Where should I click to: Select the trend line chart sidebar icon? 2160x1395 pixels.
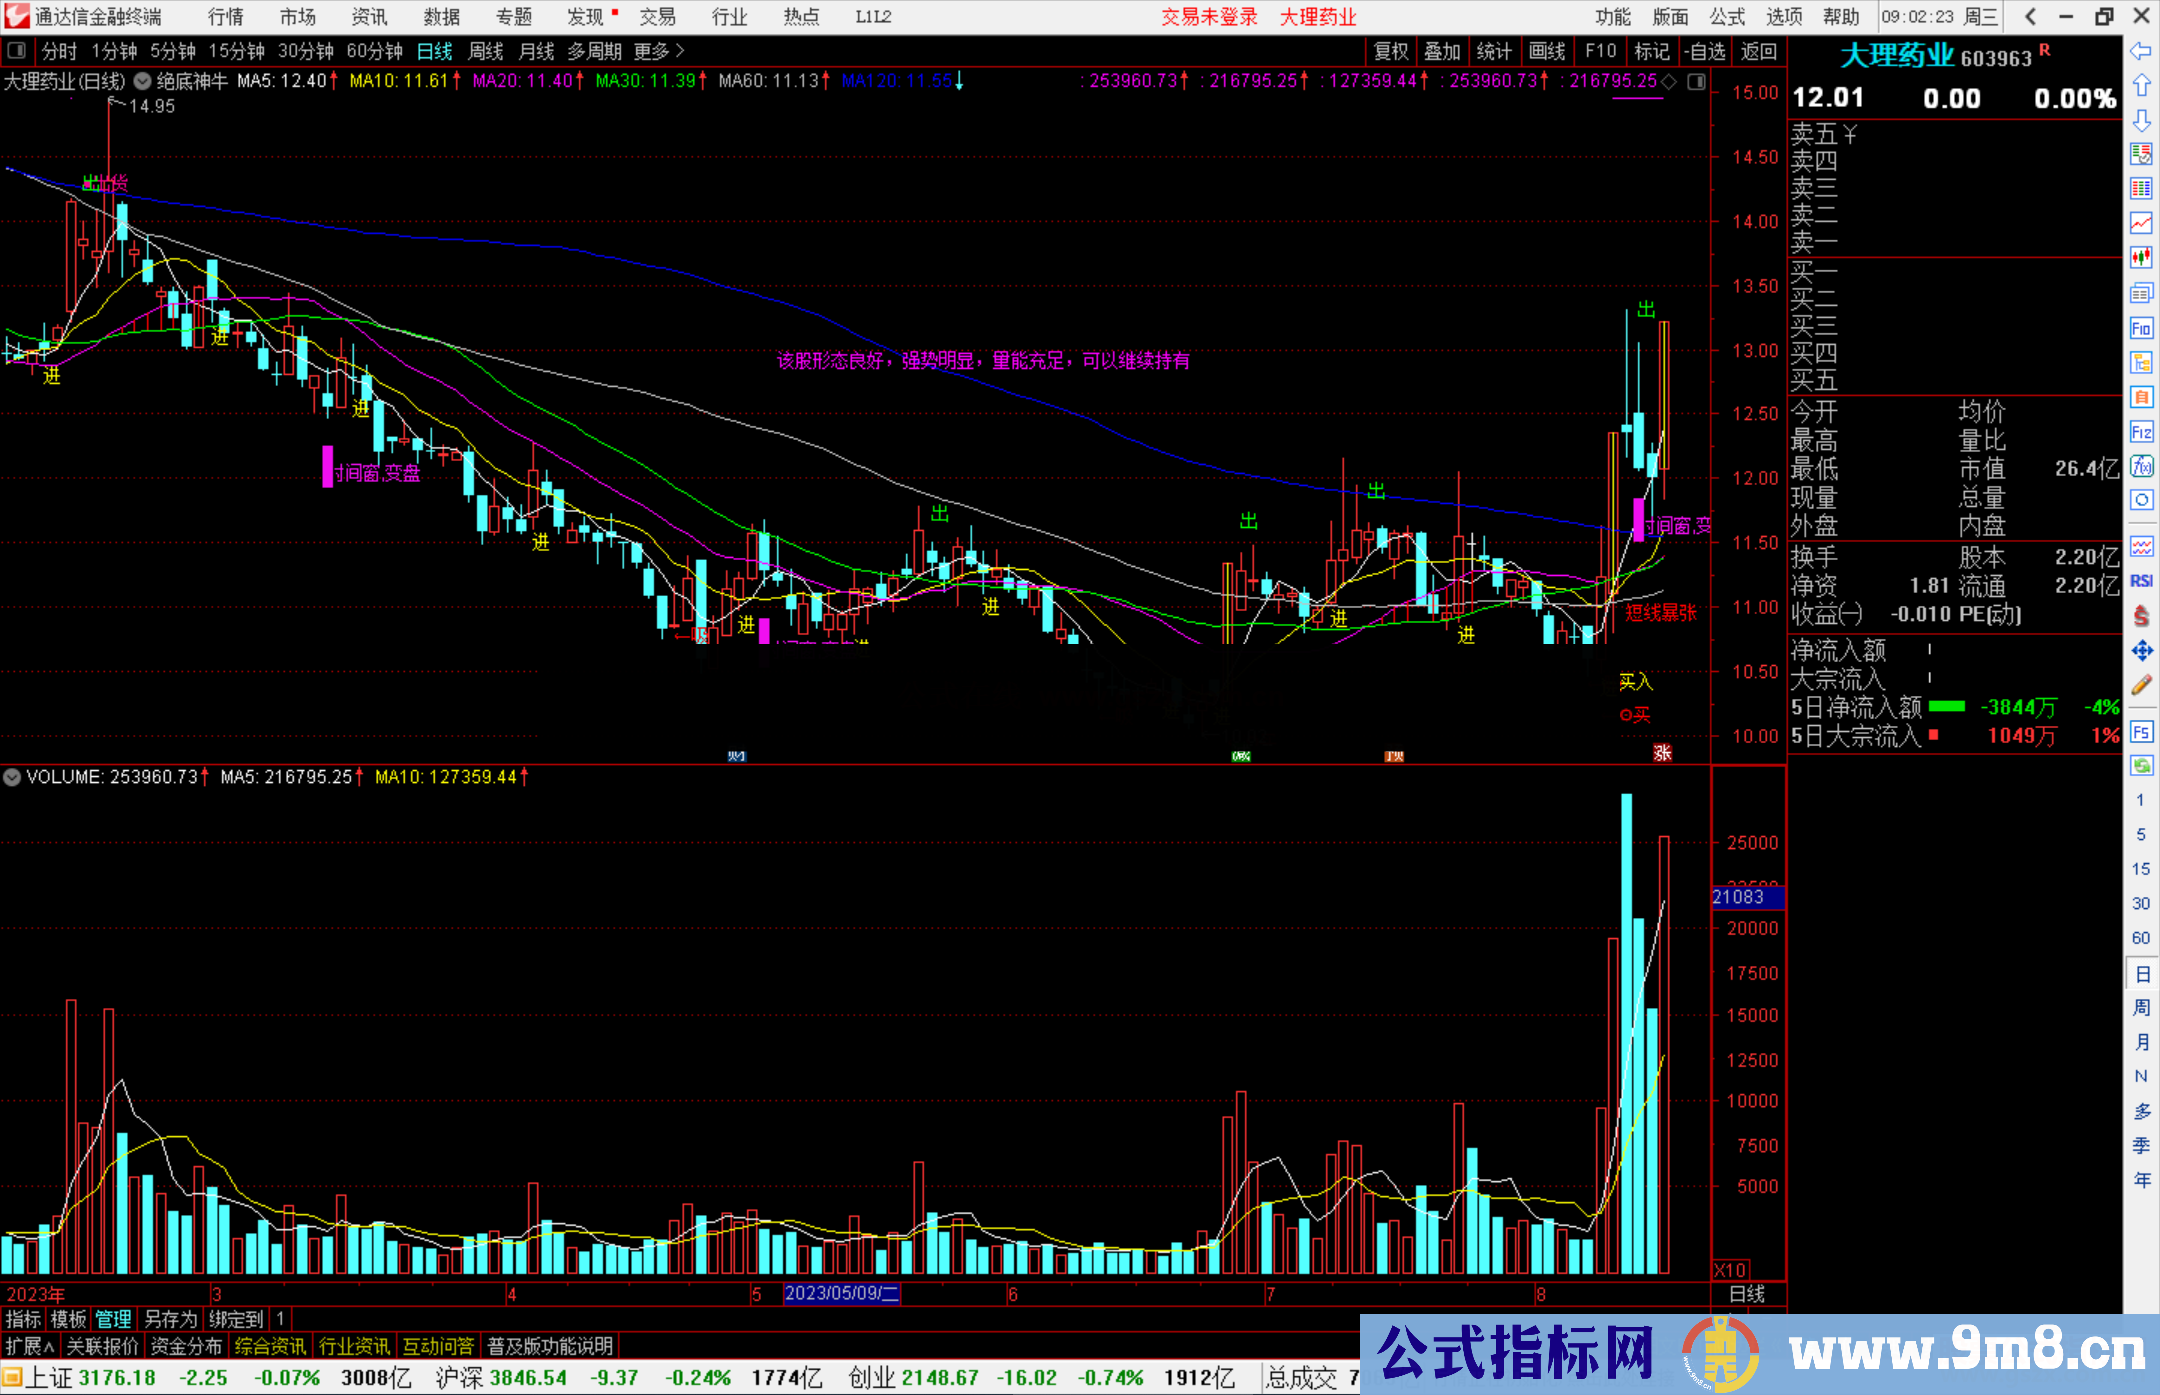2141,223
